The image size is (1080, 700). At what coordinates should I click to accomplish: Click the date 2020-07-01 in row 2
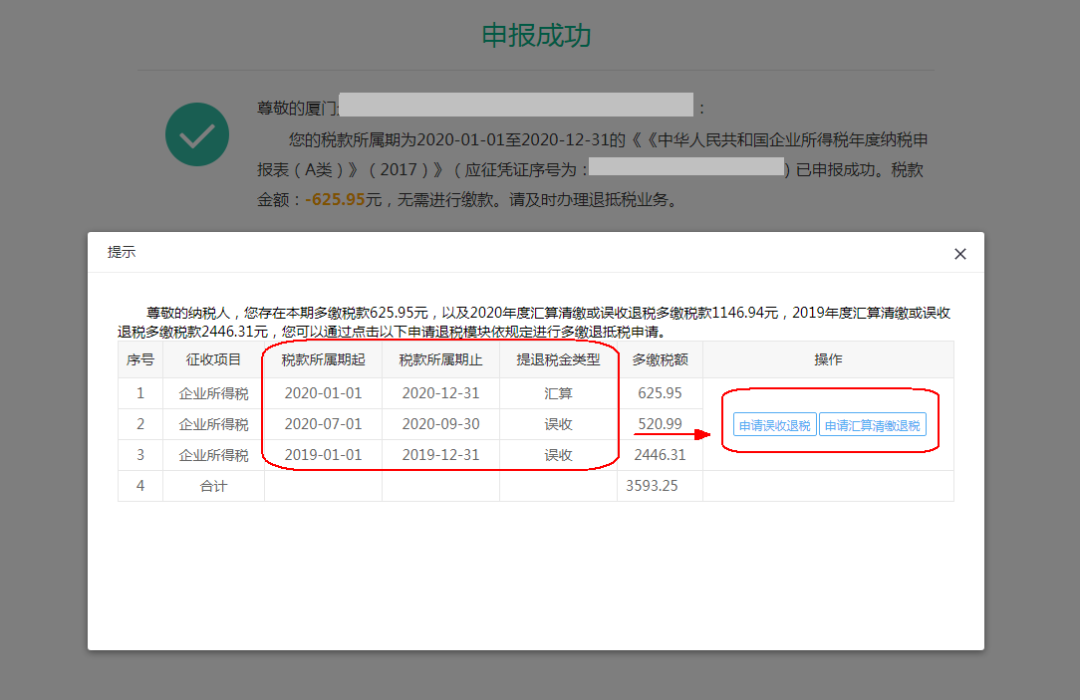322,423
